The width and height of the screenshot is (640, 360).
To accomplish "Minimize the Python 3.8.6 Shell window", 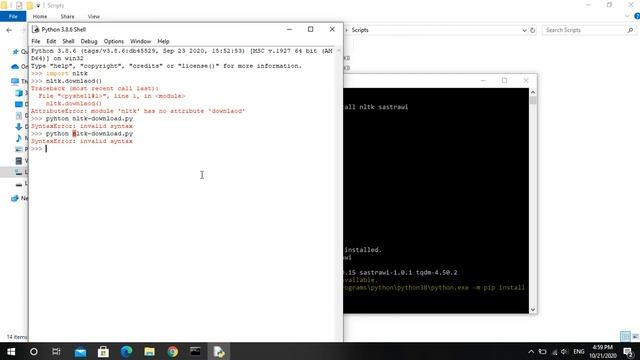I will pyautogui.click(x=289, y=29).
